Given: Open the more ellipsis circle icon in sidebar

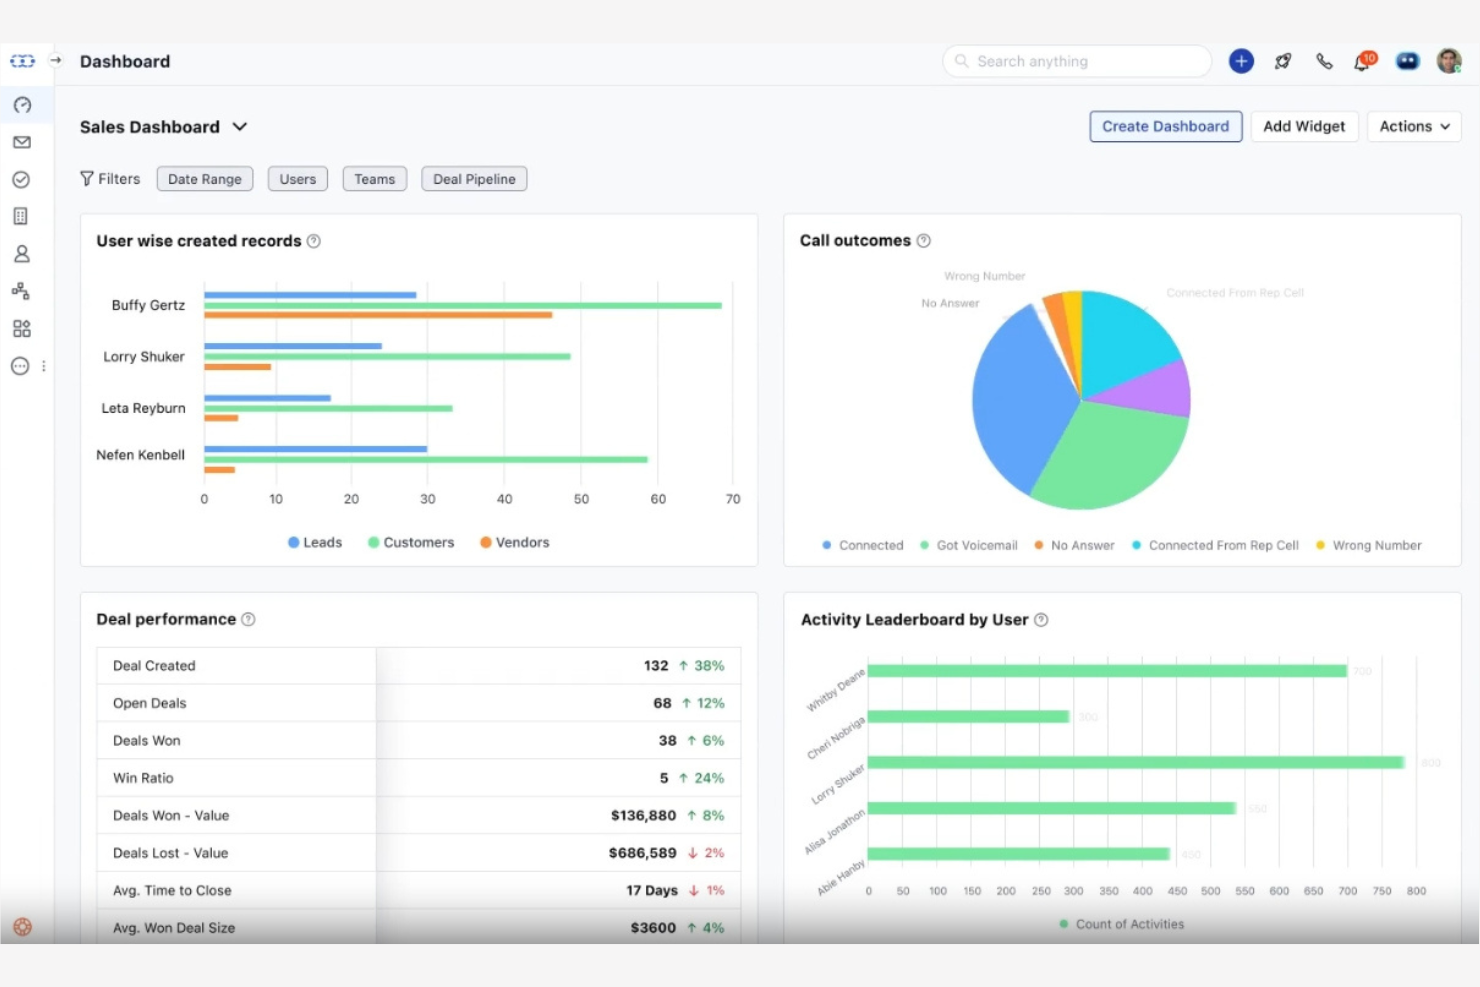Looking at the screenshot, I should pos(20,366).
